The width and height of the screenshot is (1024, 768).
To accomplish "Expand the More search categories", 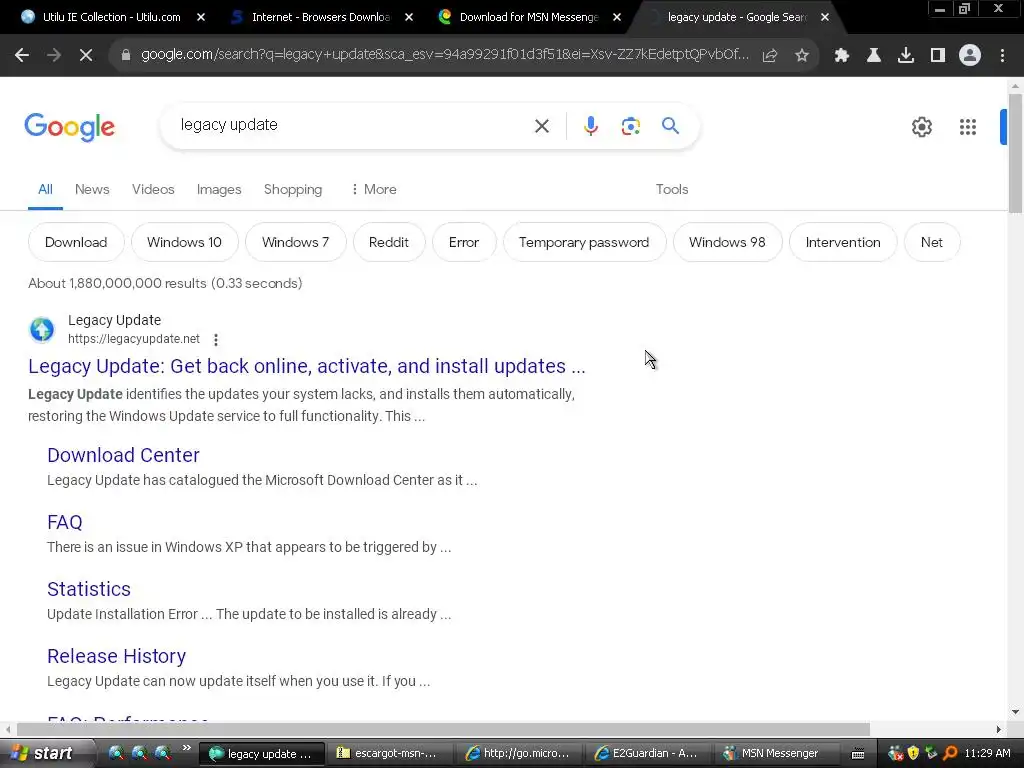I will pyautogui.click(x=374, y=189).
